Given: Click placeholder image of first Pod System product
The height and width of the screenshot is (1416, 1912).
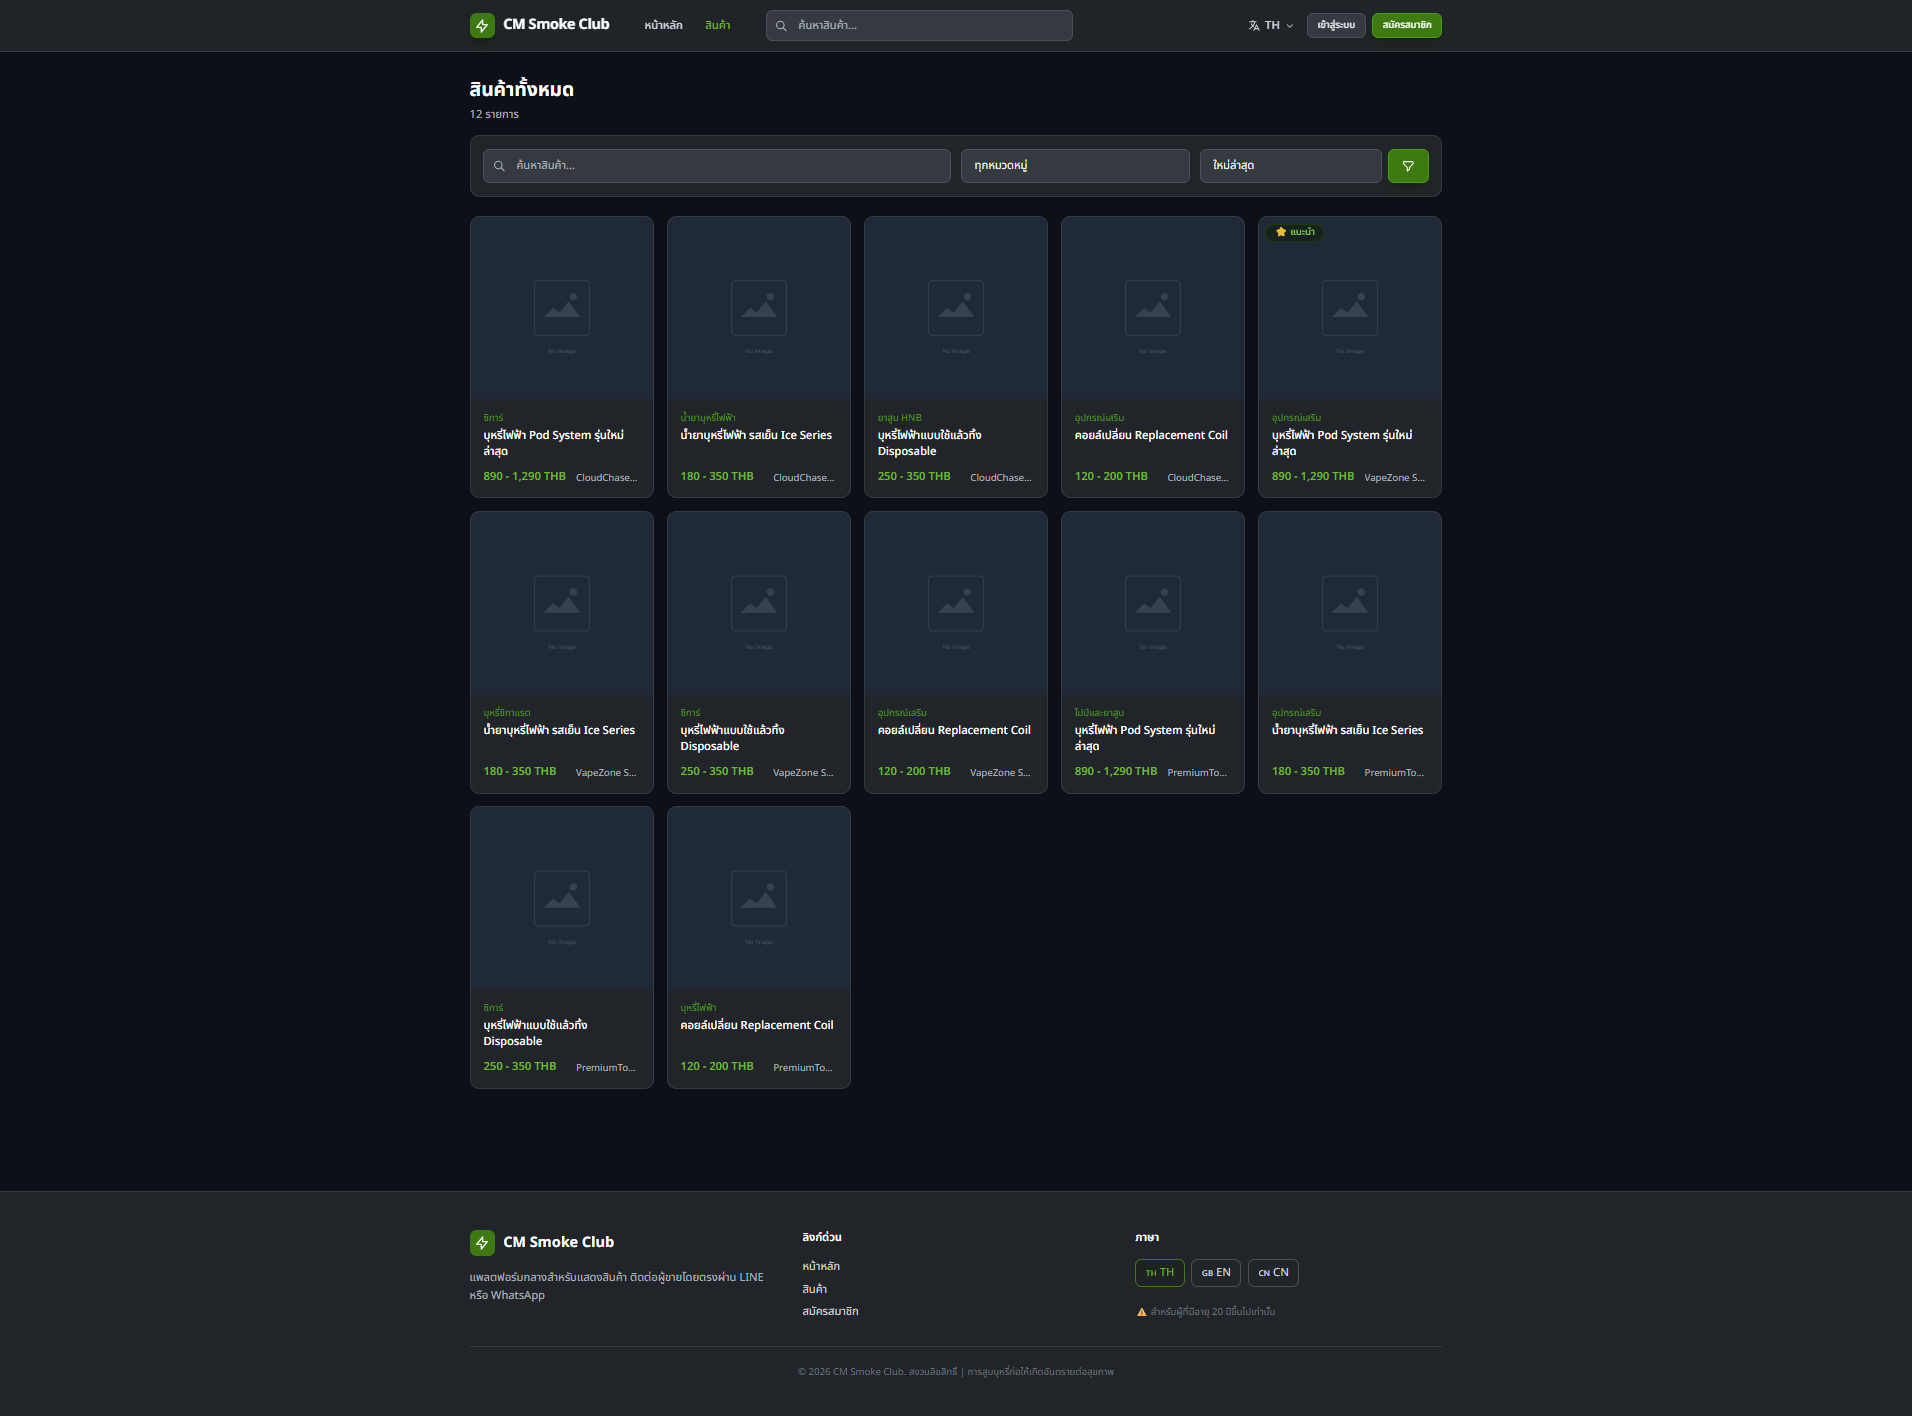Looking at the screenshot, I should click(x=562, y=309).
